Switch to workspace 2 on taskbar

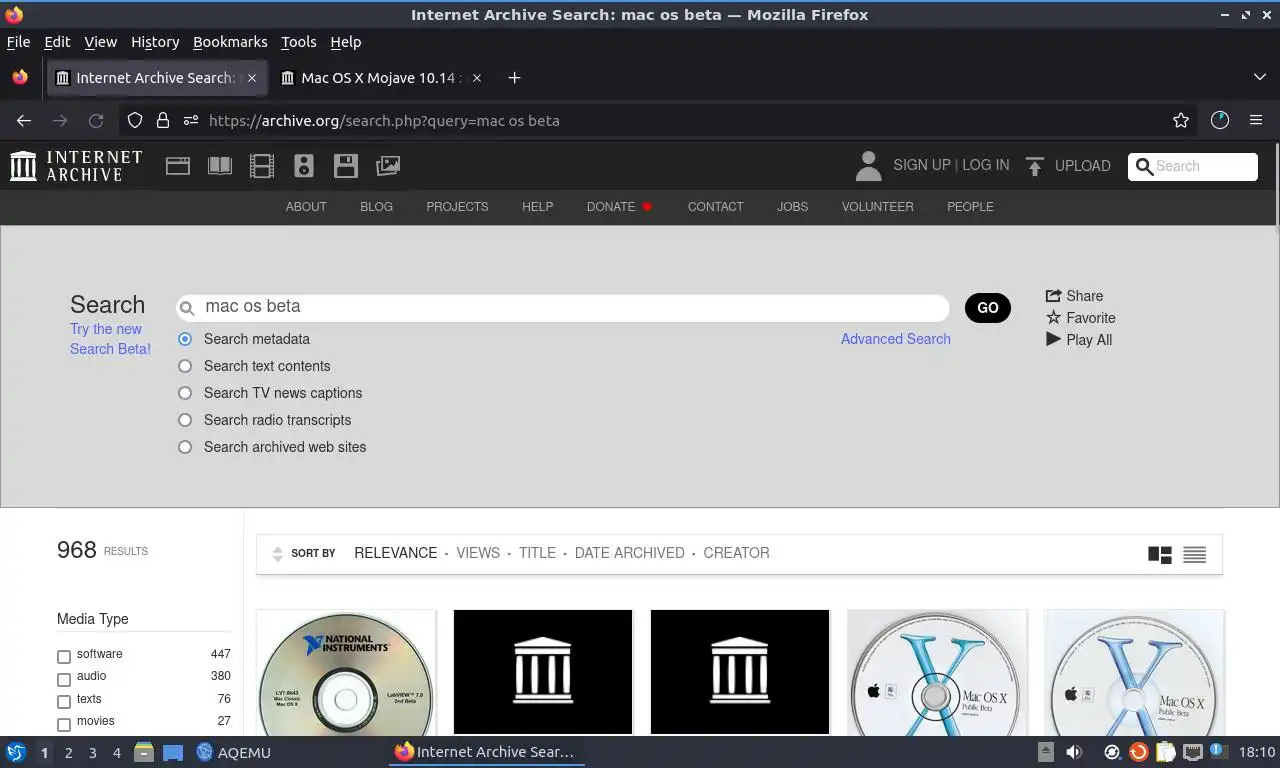pyautogui.click(x=68, y=752)
